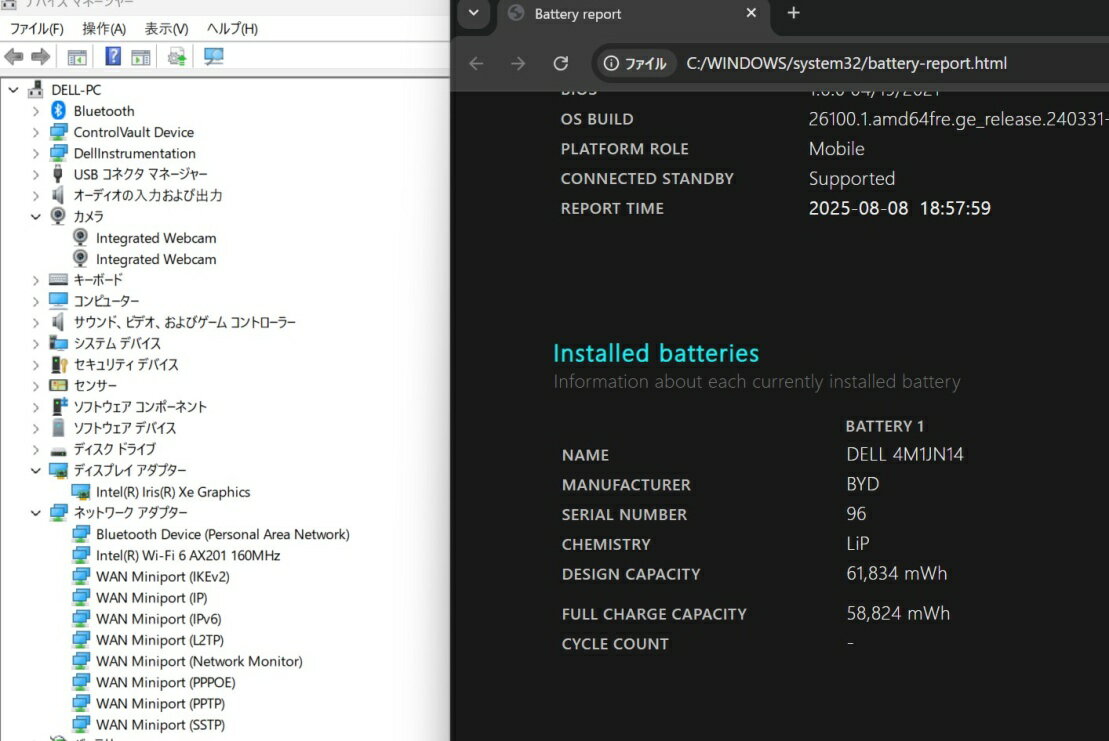Click the Bluetooth category icon
The width and height of the screenshot is (1109, 741).
coord(59,111)
